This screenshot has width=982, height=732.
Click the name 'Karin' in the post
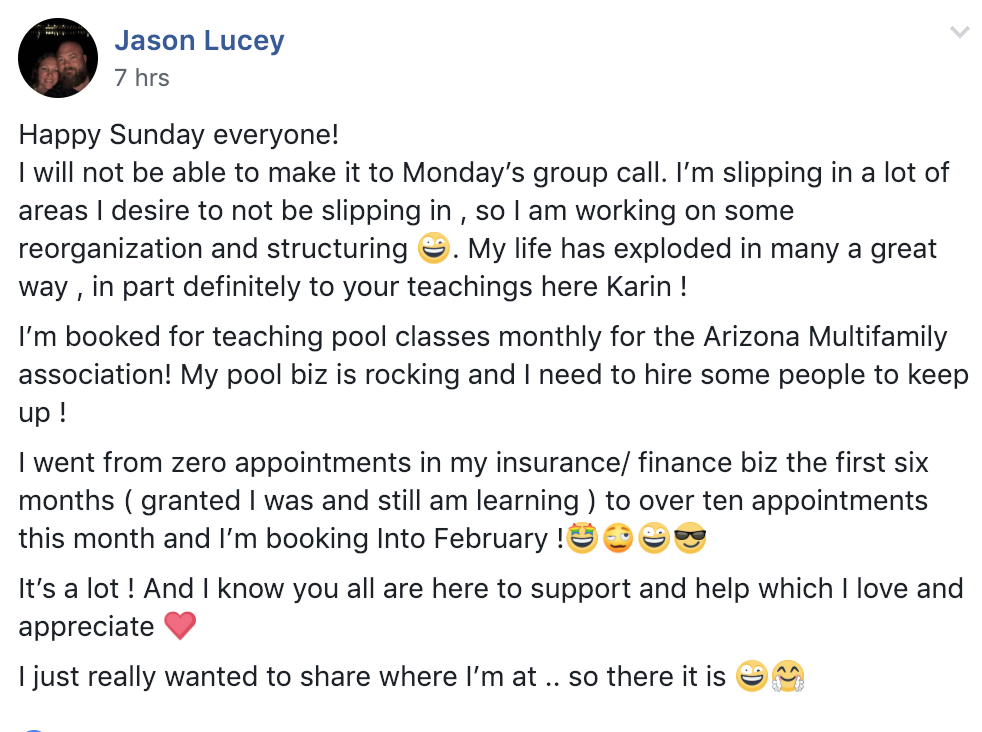pyautogui.click(x=639, y=286)
